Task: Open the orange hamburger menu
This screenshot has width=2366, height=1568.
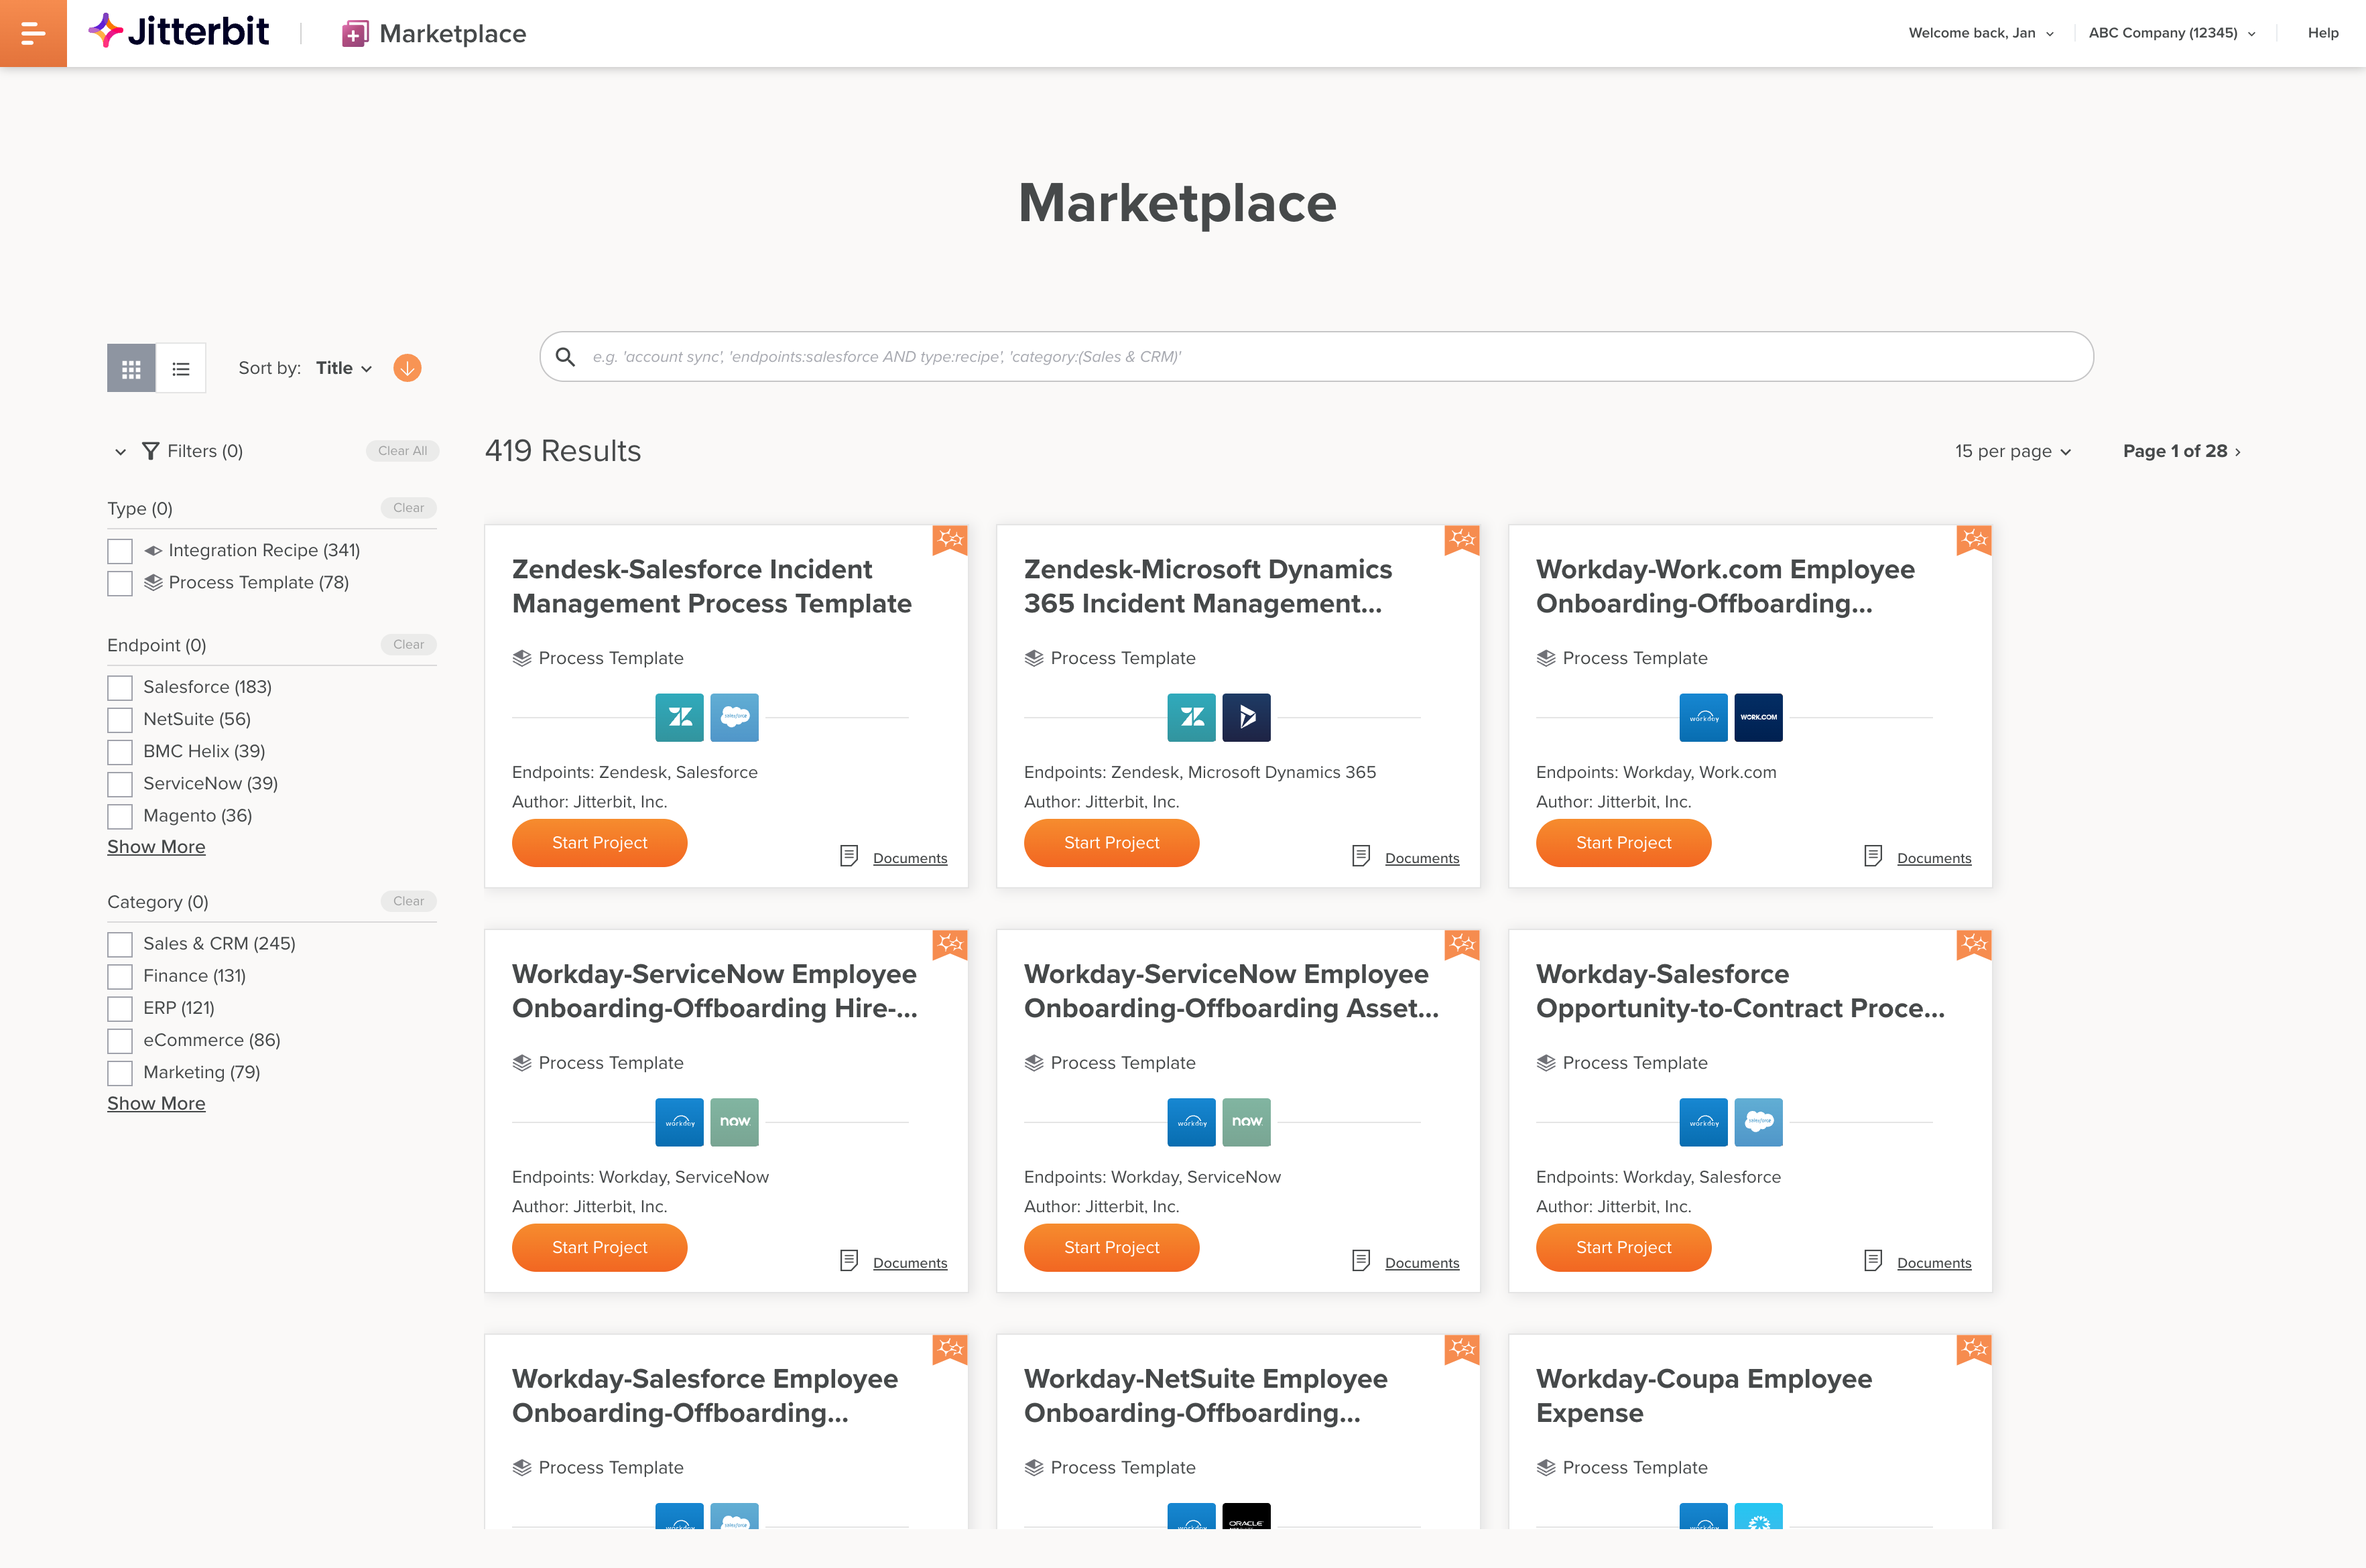Action: tap(33, 33)
